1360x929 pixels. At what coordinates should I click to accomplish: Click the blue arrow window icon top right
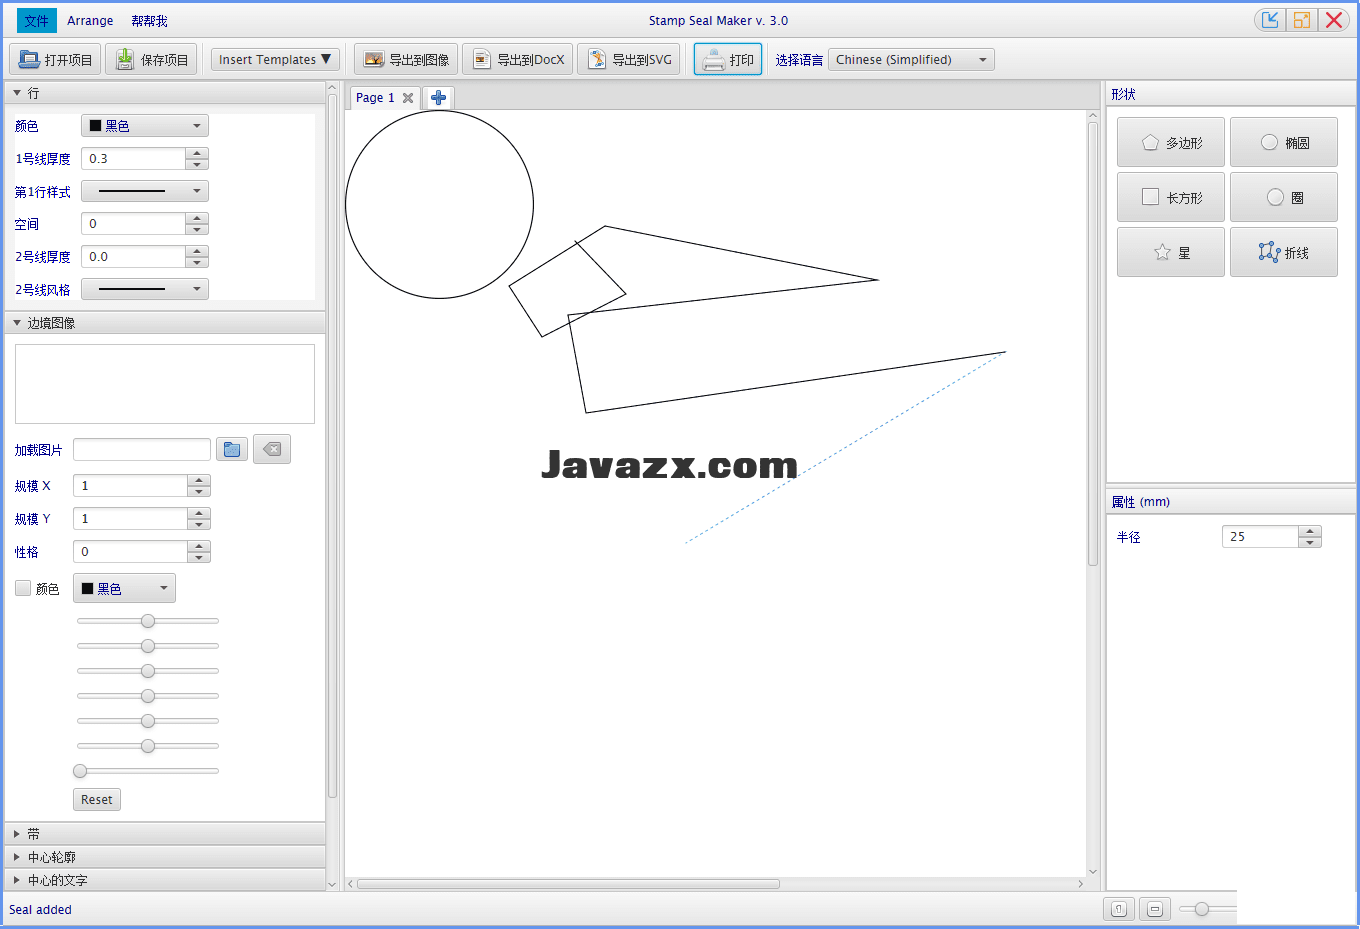tap(1270, 20)
